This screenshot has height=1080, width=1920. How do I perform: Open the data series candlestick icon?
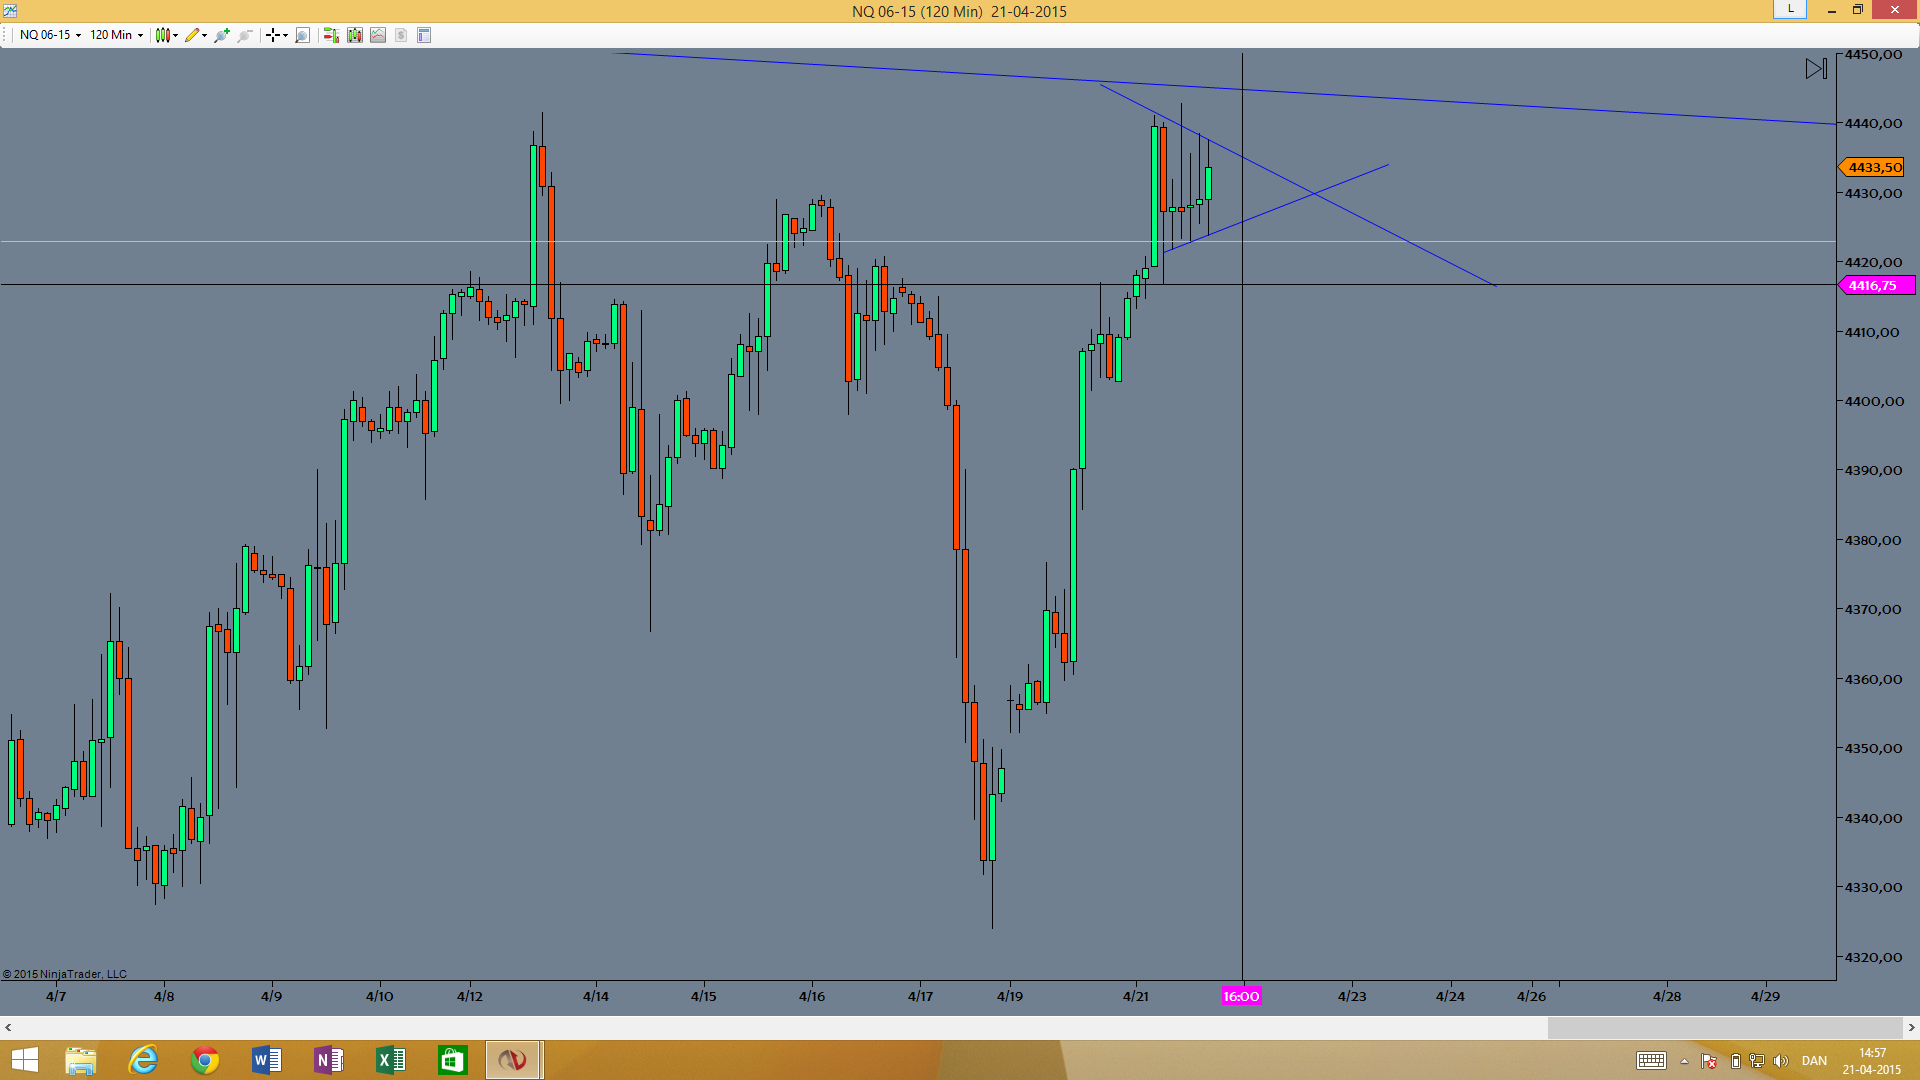(x=355, y=35)
